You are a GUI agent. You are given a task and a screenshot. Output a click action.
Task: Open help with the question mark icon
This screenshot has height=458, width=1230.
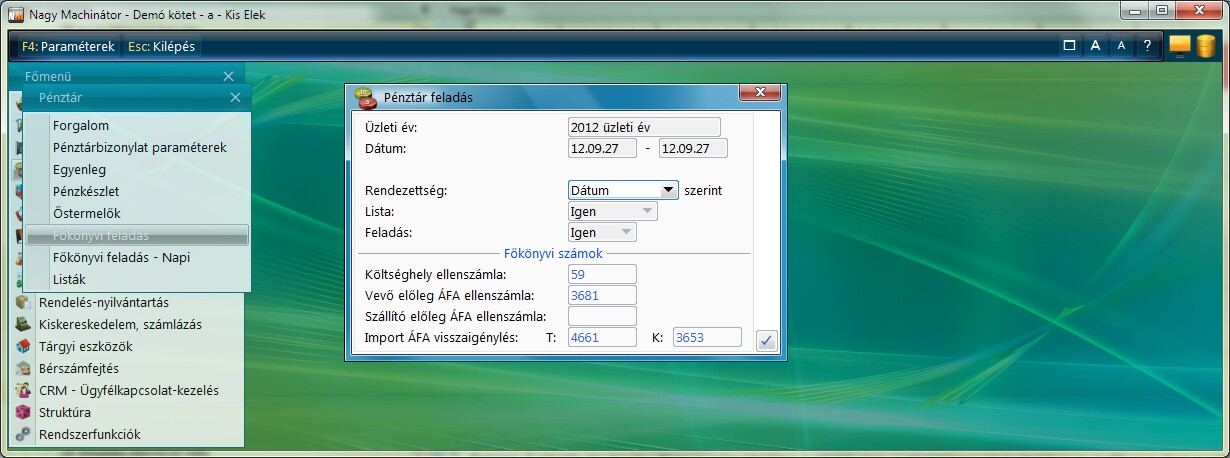tap(1147, 46)
